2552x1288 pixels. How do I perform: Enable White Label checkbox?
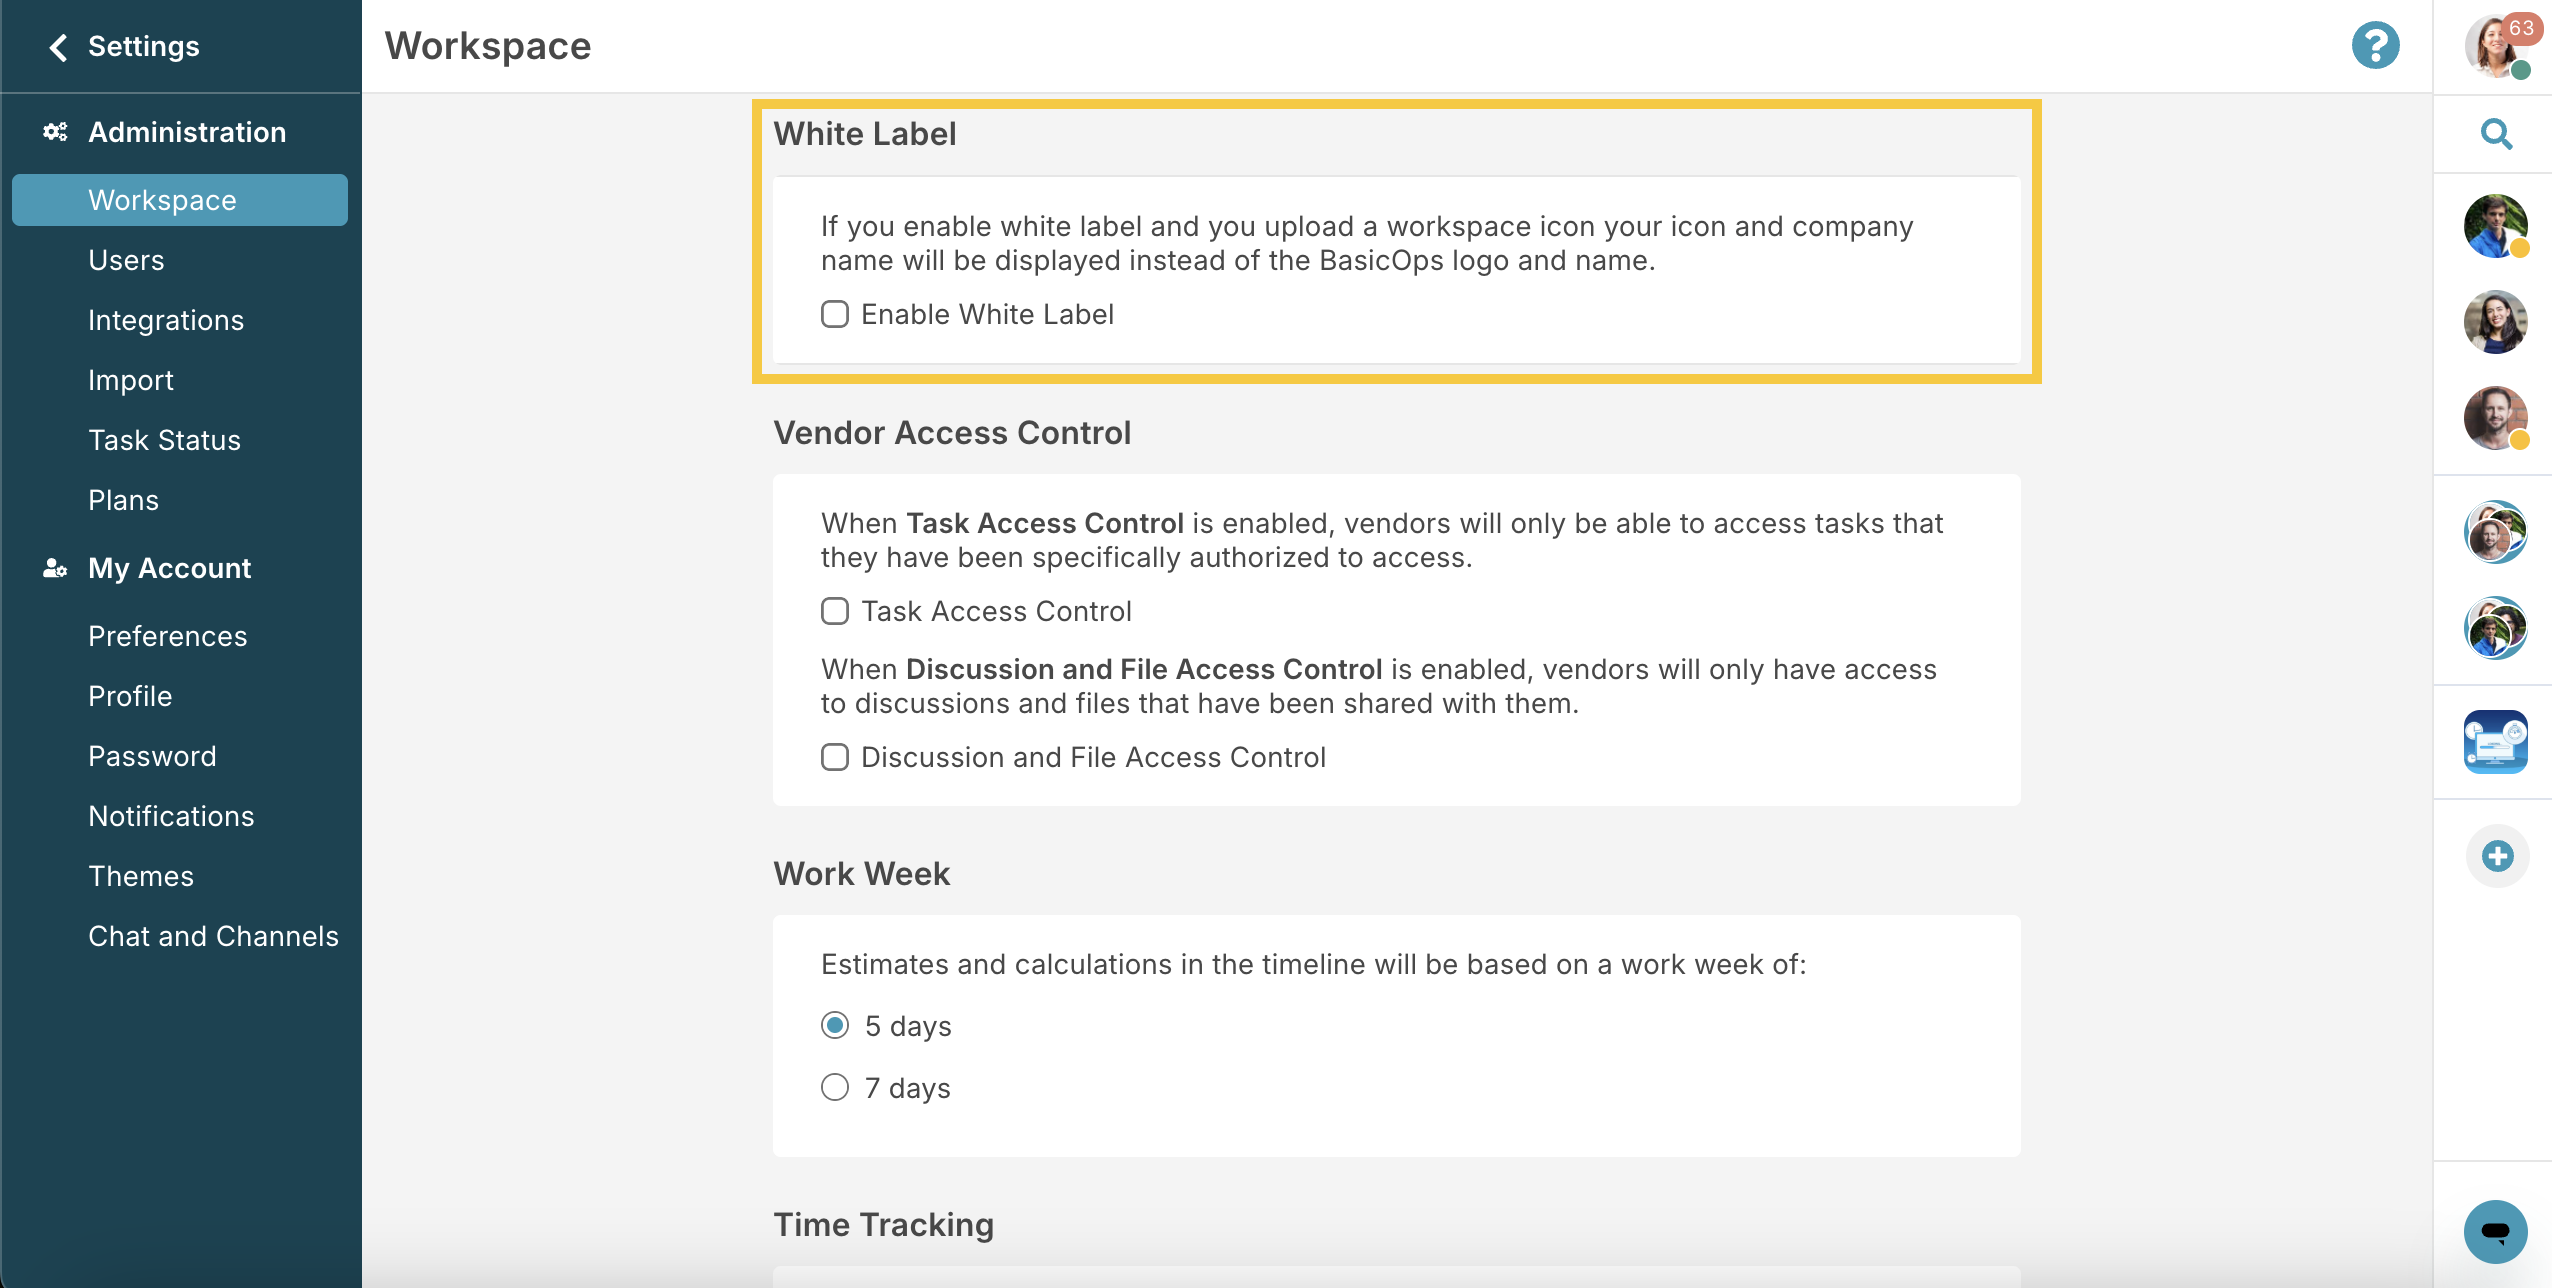coord(835,314)
